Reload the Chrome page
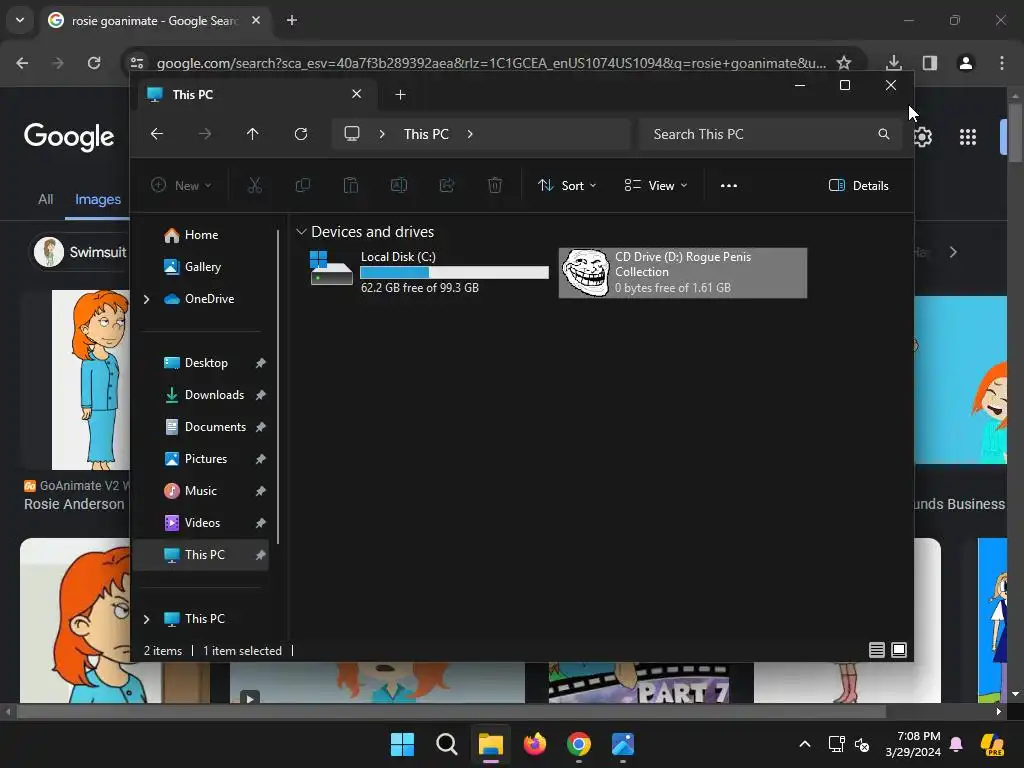Image resolution: width=1024 pixels, height=768 pixels. pyautogui.click(x=94, y=63)
